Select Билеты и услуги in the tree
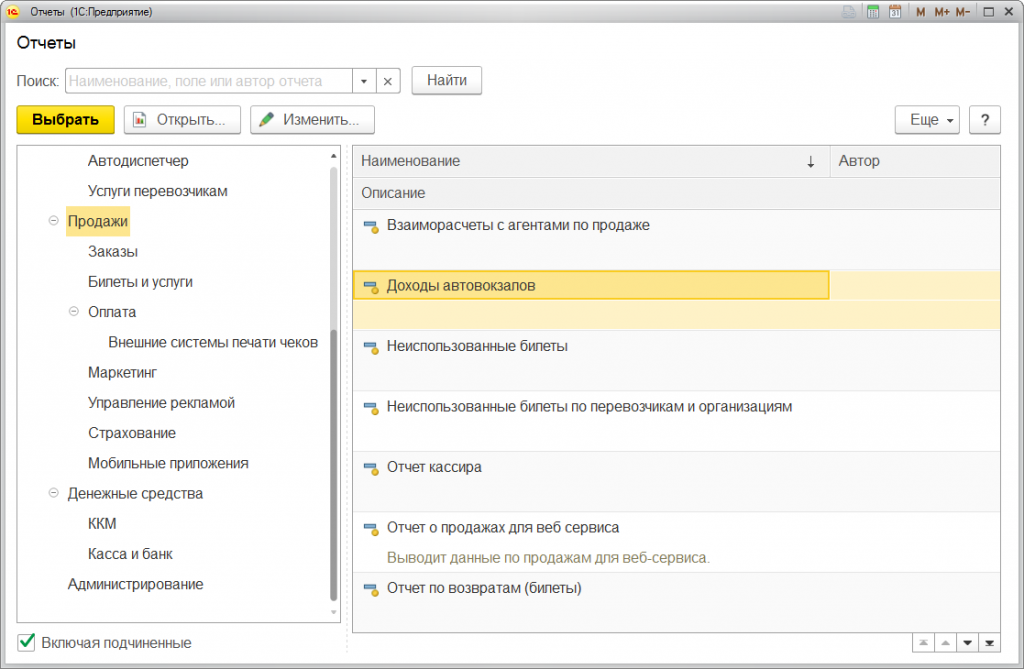The width and height of the screenshot is (1024, 669). tap(140, 282)
